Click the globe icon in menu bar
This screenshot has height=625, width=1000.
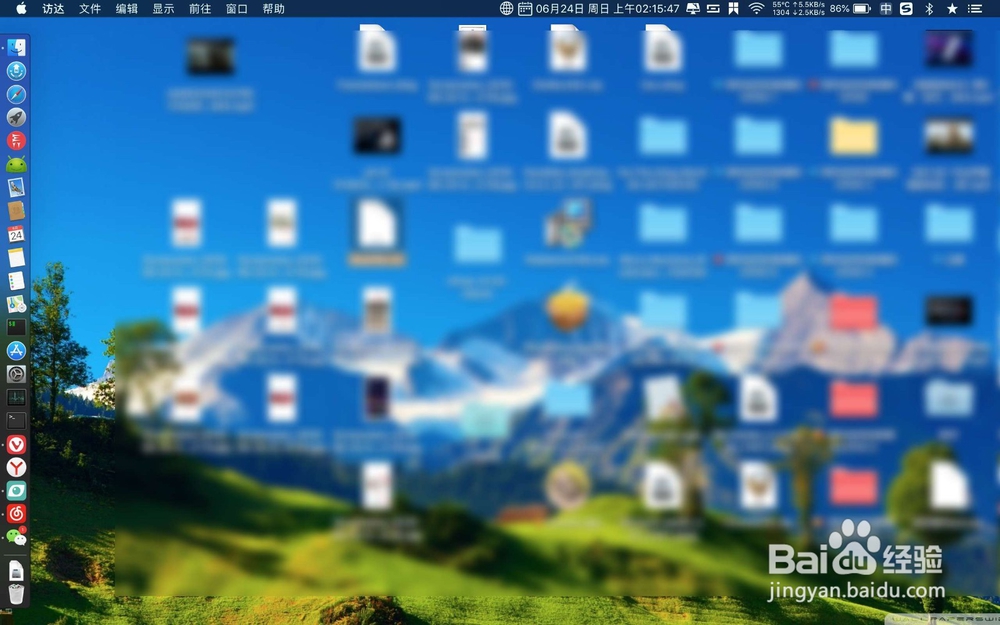506,8
